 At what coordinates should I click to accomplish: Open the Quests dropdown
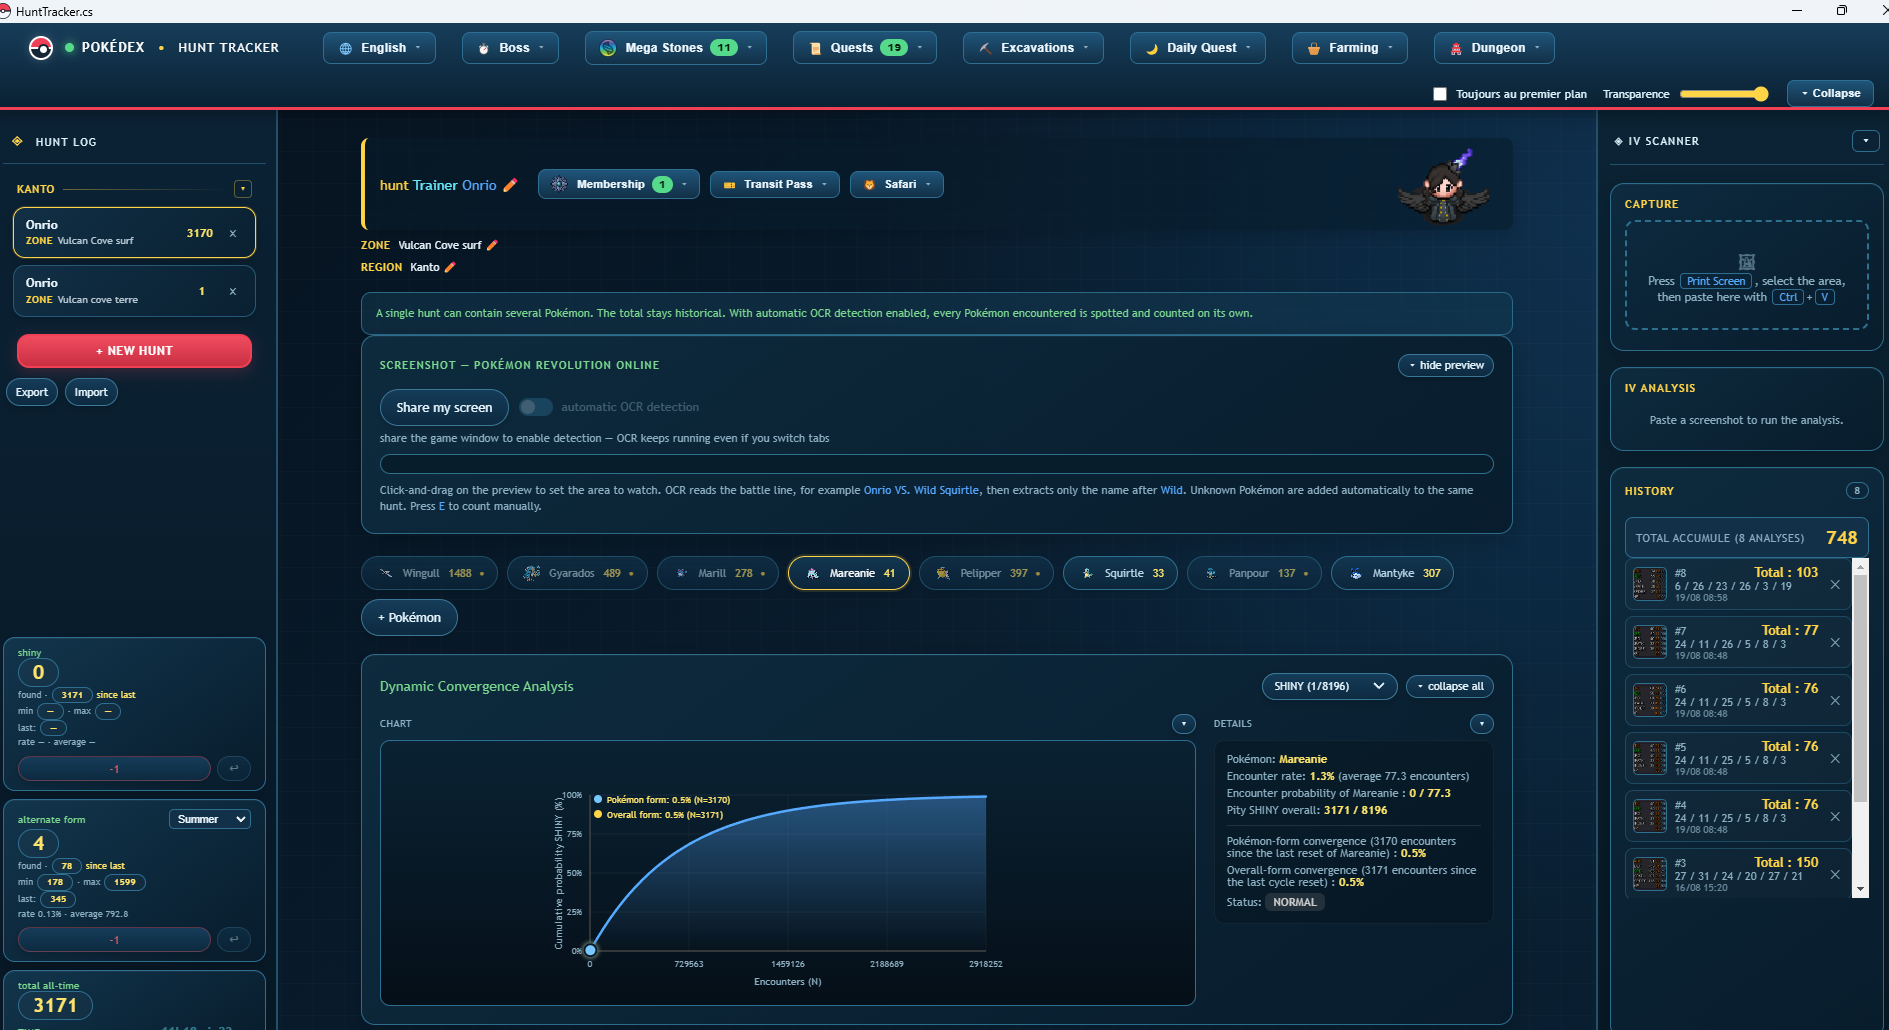pos(865,48)
